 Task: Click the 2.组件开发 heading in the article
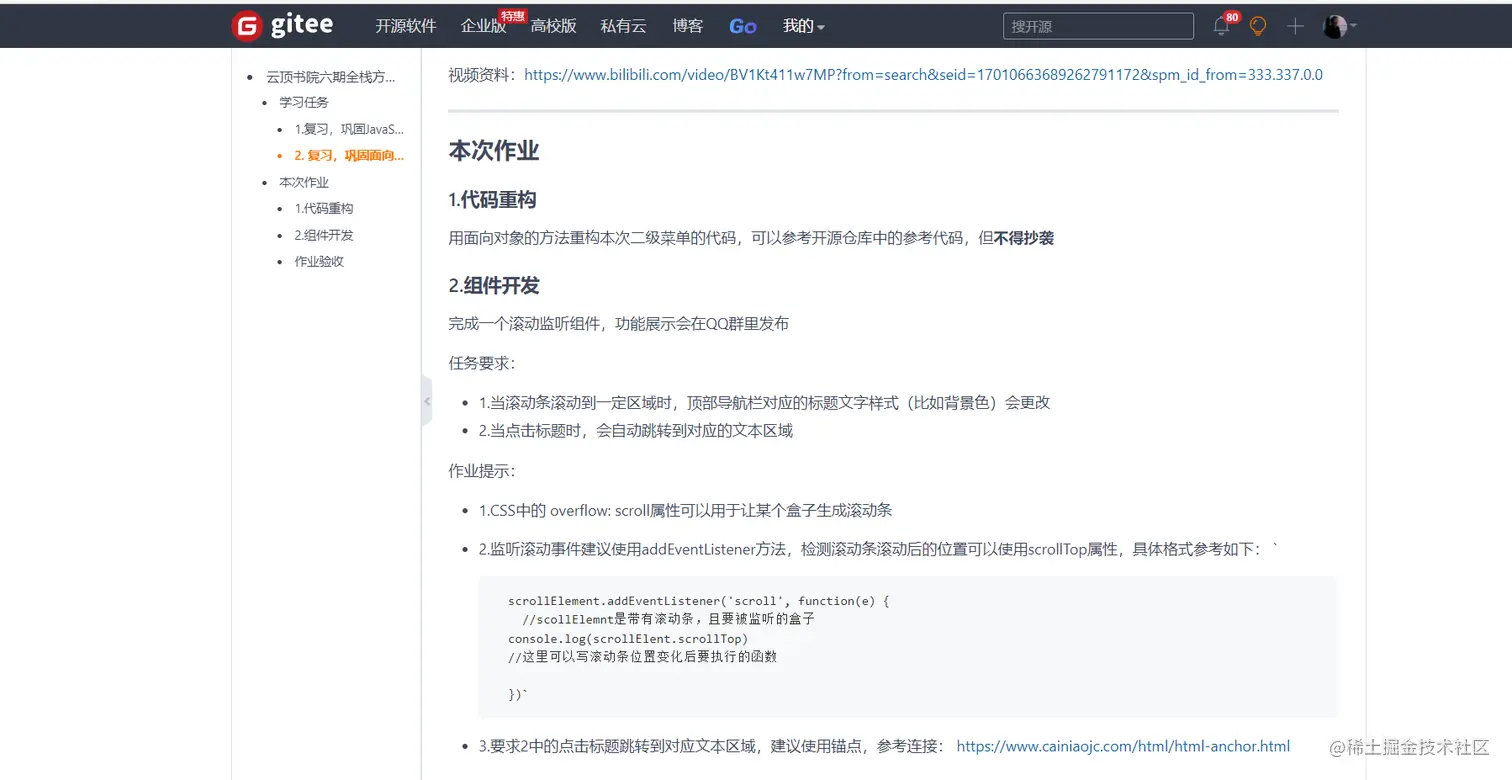494,286
